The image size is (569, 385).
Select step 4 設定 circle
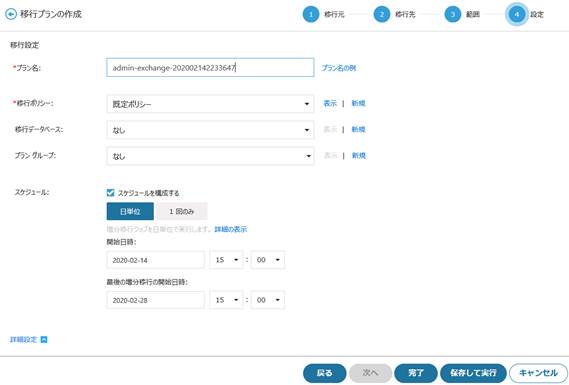coord(517,15)
